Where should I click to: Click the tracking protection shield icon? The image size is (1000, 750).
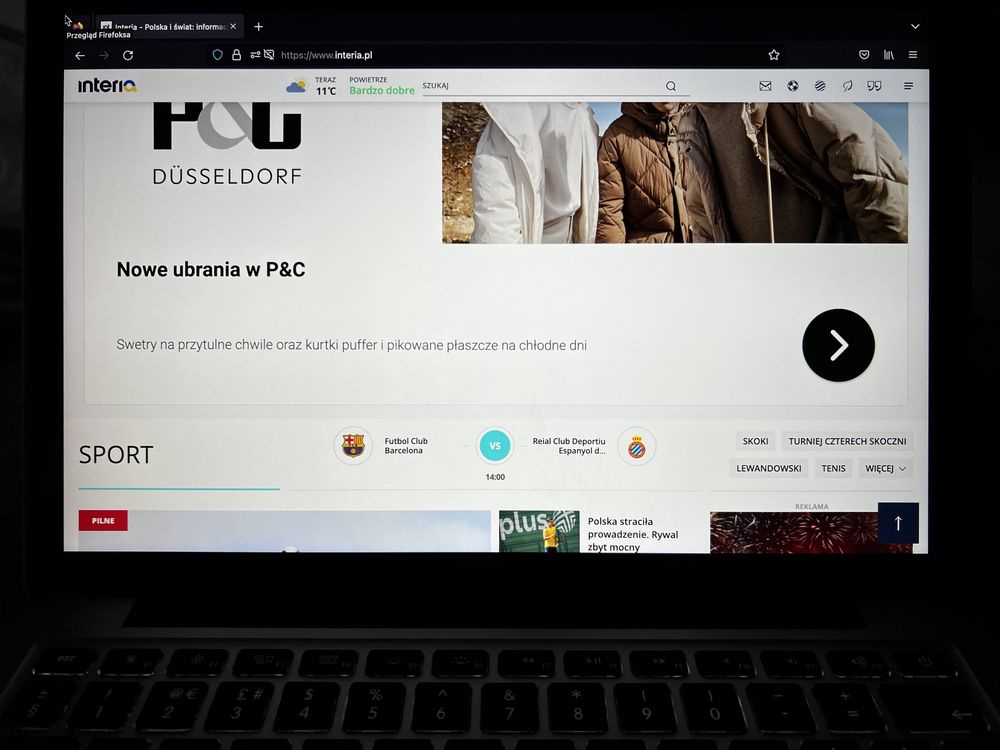click(x=217, y=55)
